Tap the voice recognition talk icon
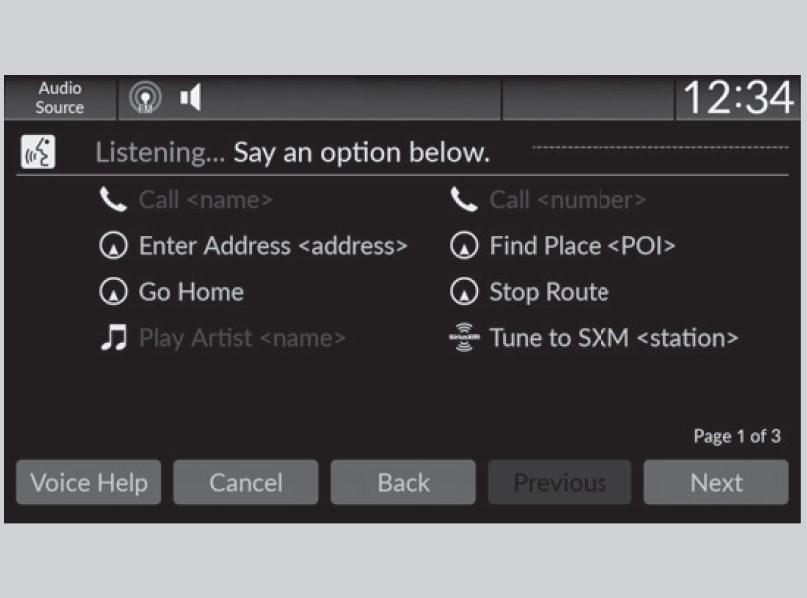Image resolution: width=807 pixels, height=598 pixels. pyautogui.click(x=38, y=153)
